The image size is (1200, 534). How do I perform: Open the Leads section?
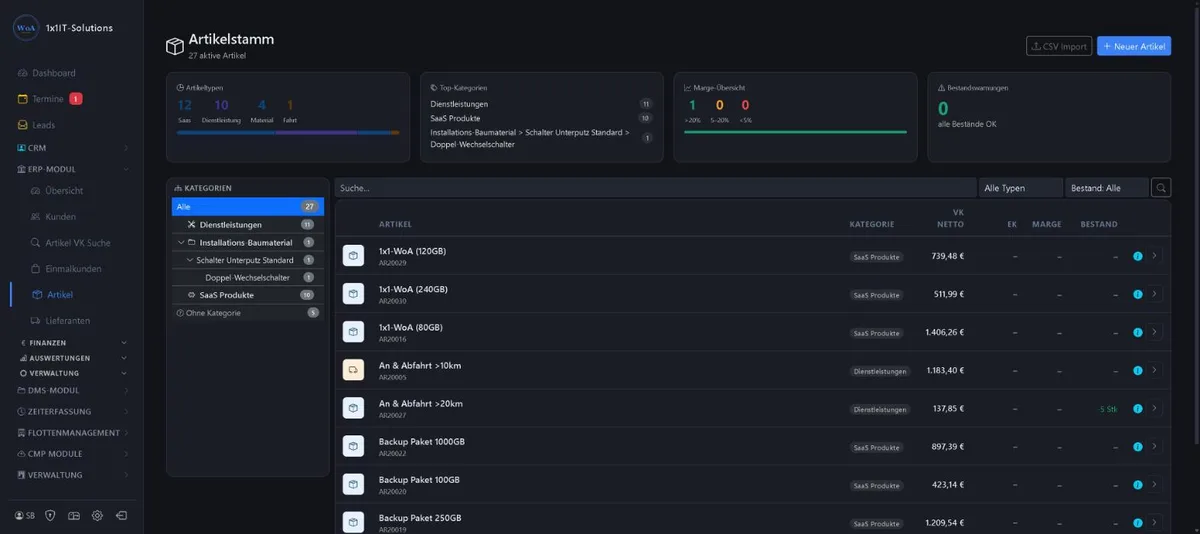coord(36,125)
